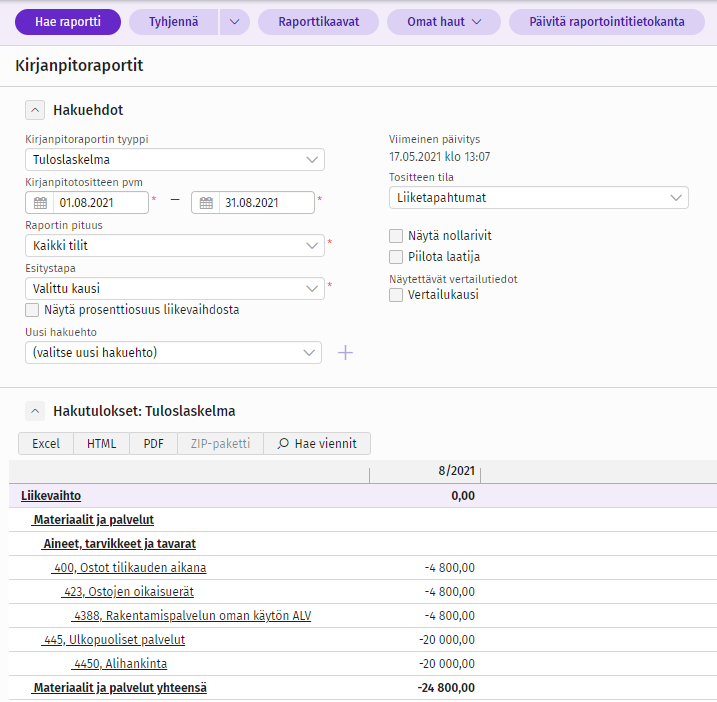The height and width of the screenshot is (702, 717).
Task: Click the Hae viennit magnifier button
Action: point(317,444)
